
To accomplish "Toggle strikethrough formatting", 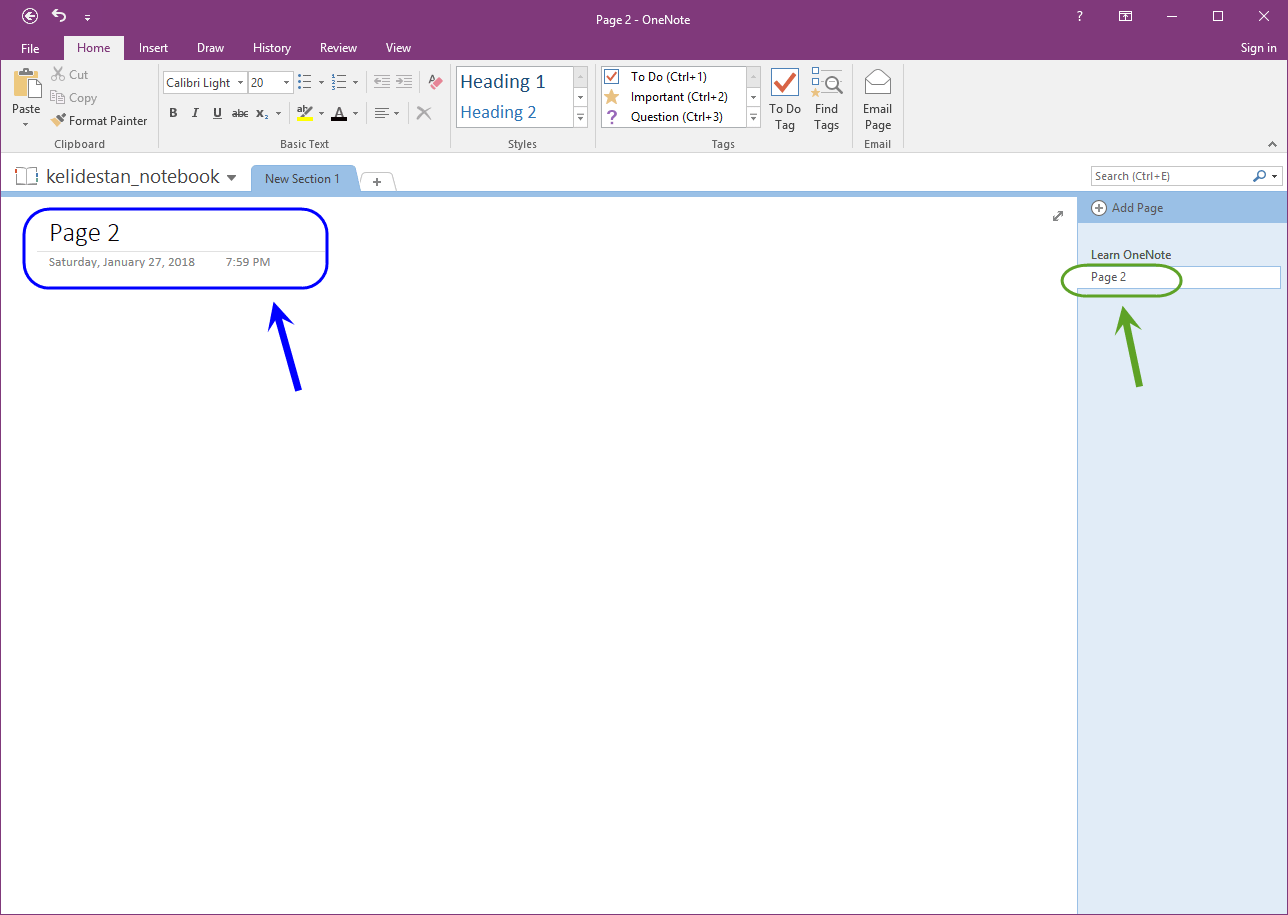I will (240, 113).
